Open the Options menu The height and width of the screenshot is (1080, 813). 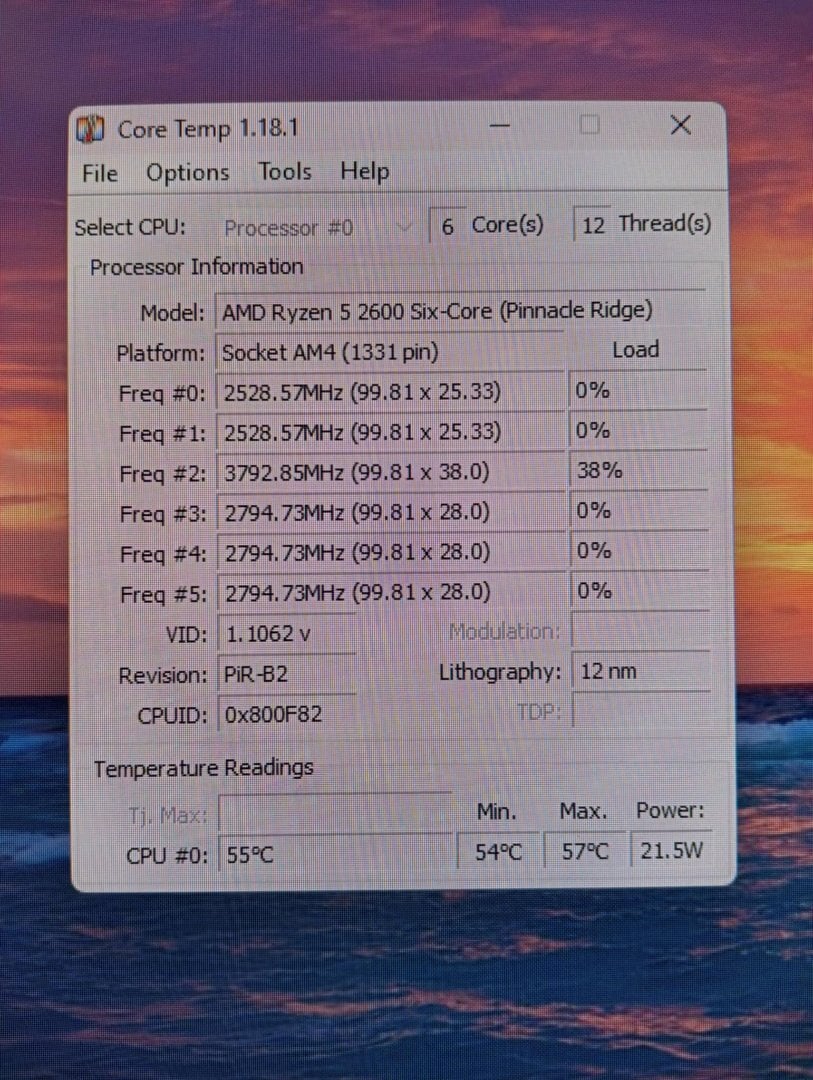click(187, 173)
